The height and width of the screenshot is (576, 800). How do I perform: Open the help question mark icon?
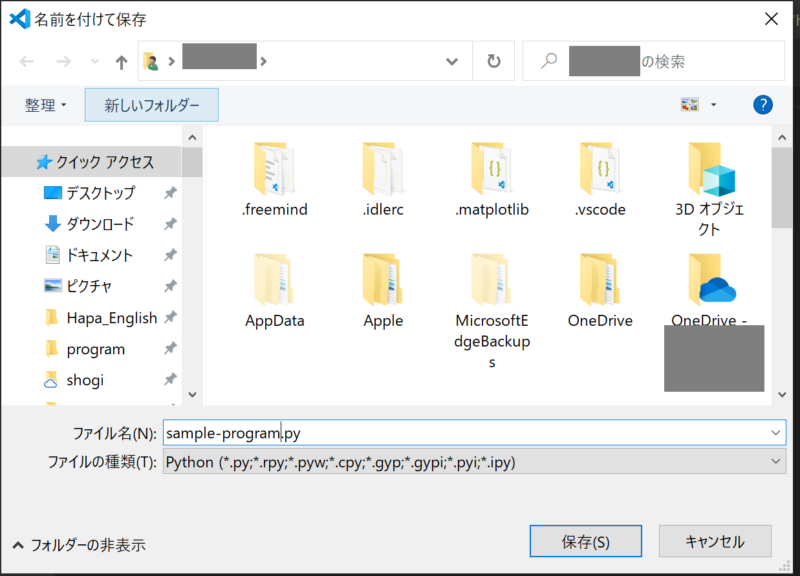(x=763, y=105)
